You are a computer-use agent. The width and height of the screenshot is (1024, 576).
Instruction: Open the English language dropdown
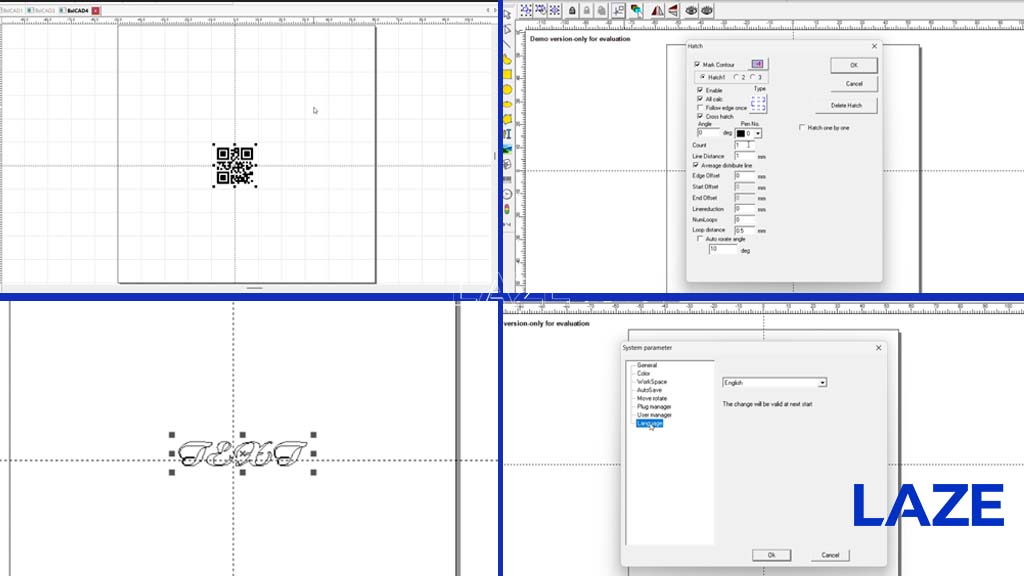(x=775, y=383)
